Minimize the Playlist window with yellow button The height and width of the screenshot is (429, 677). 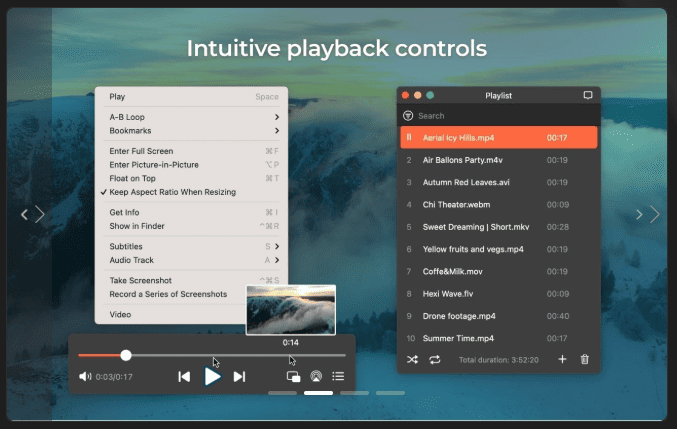click(418, 95)
